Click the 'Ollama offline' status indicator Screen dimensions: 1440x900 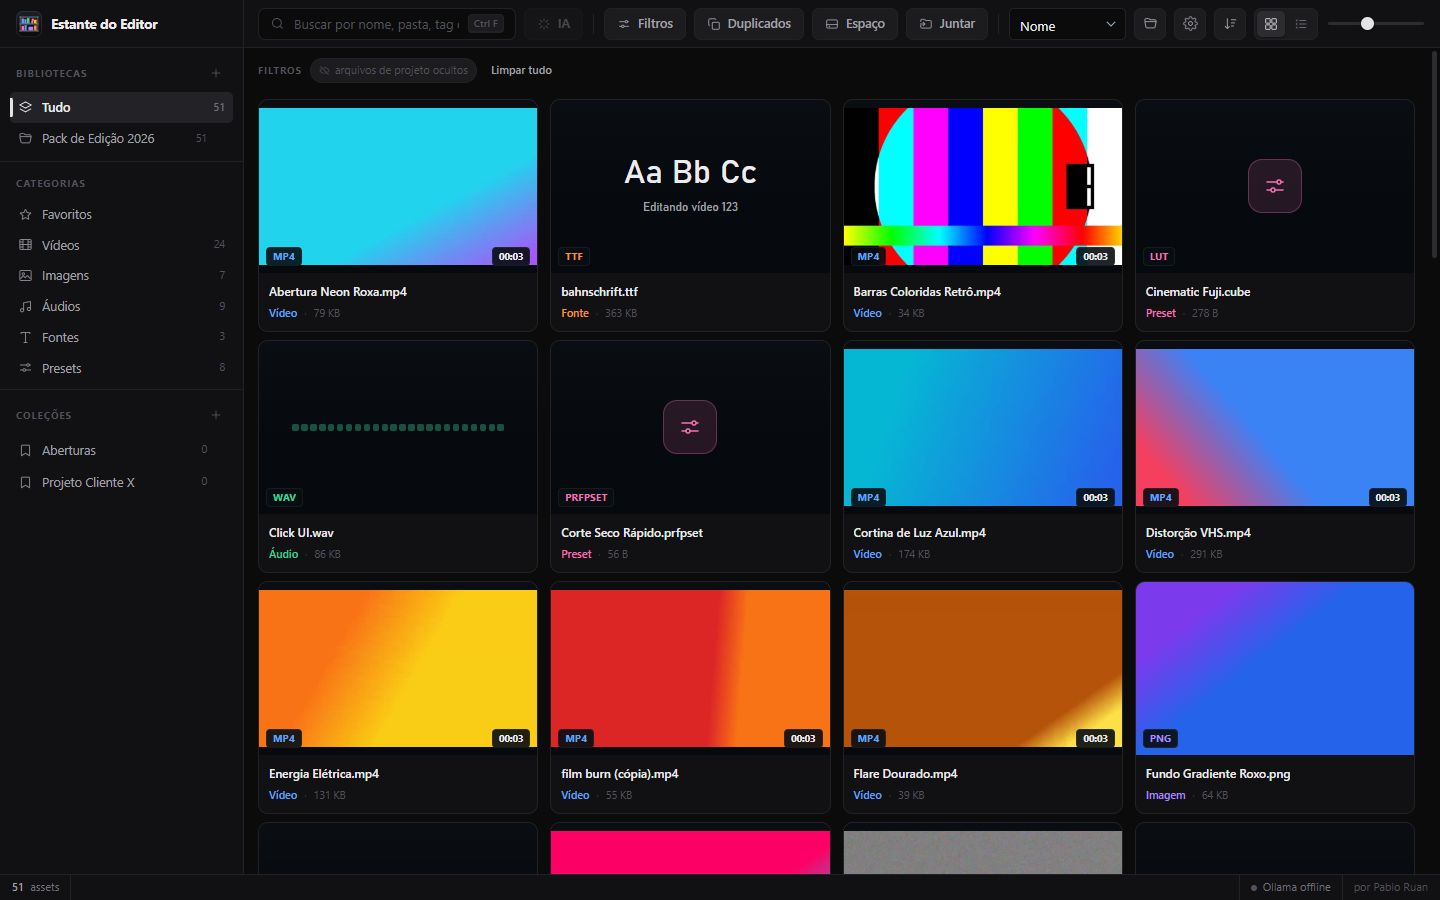coord(1291,887)
